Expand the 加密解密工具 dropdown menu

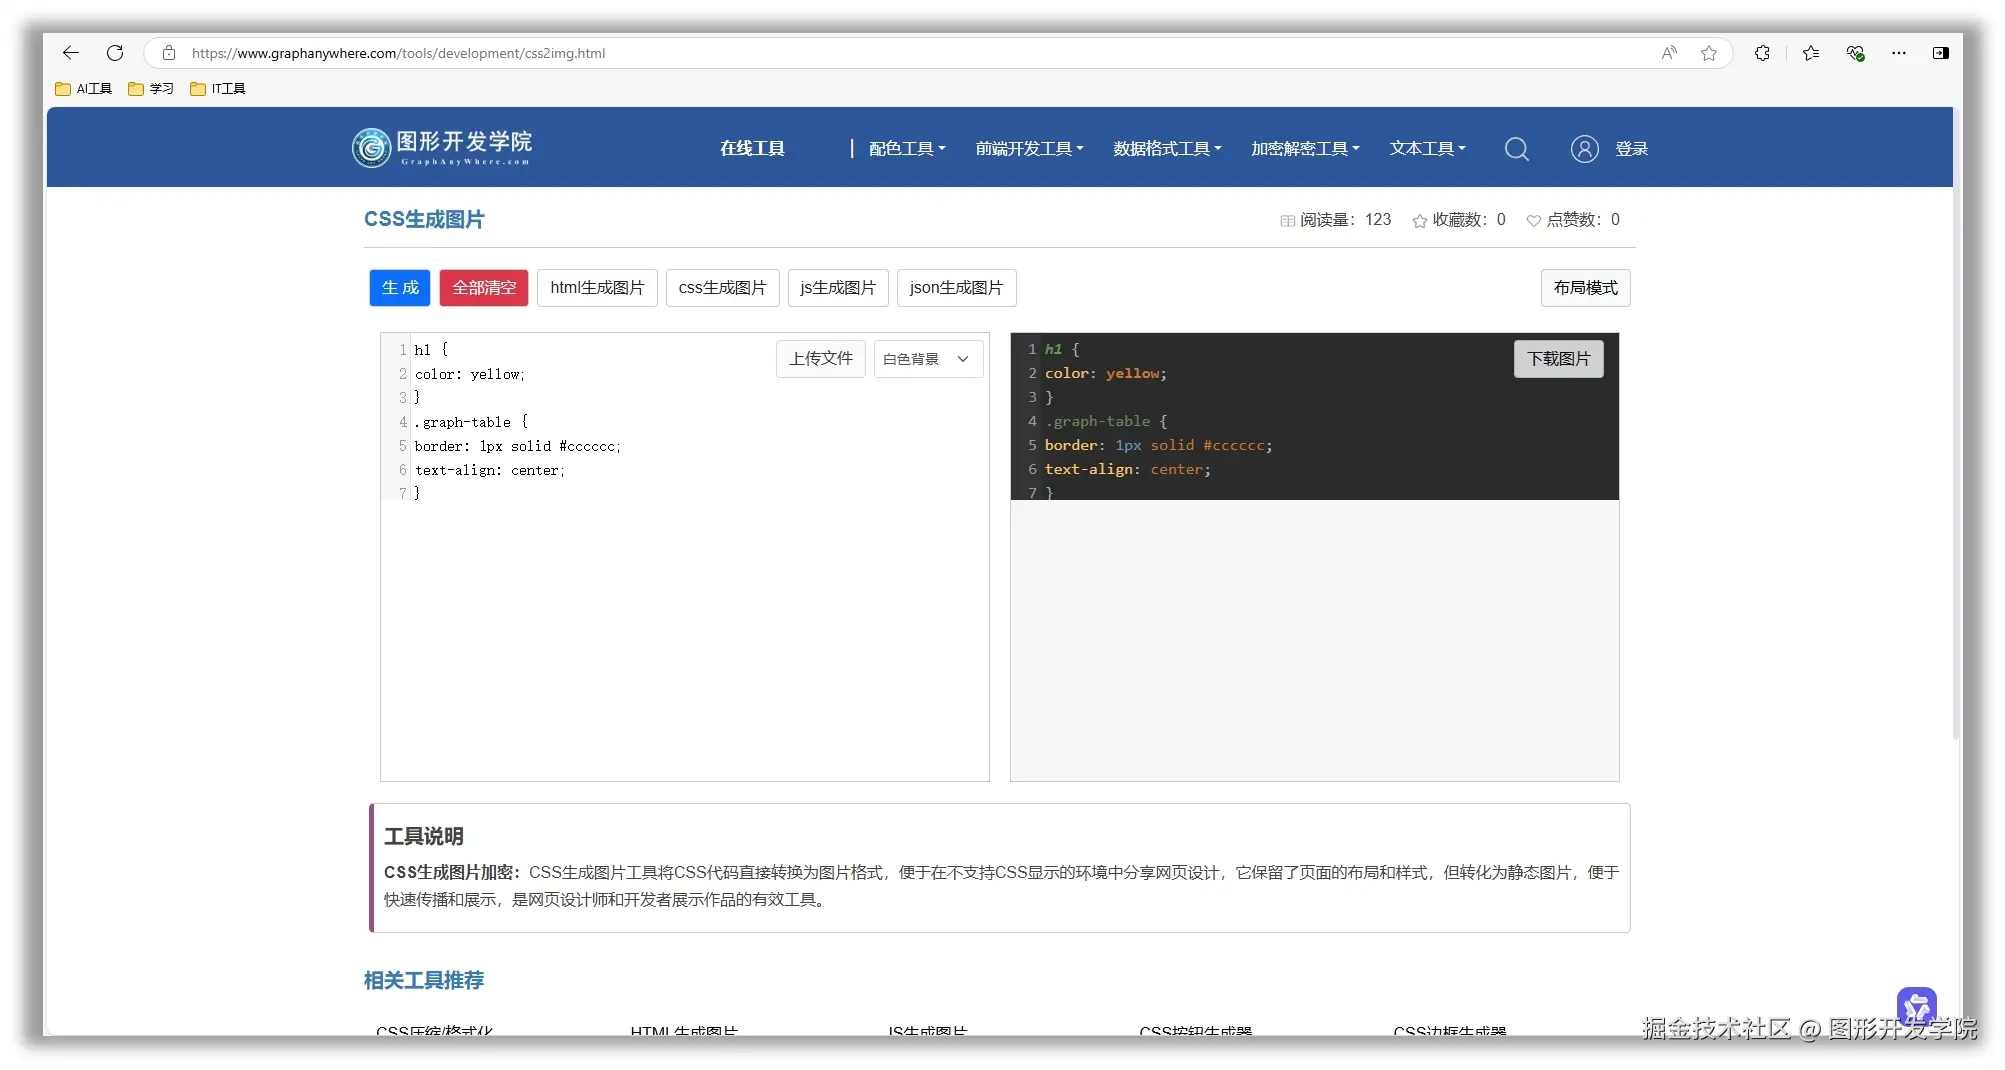pyautogui.click(x=1304, y=148)
